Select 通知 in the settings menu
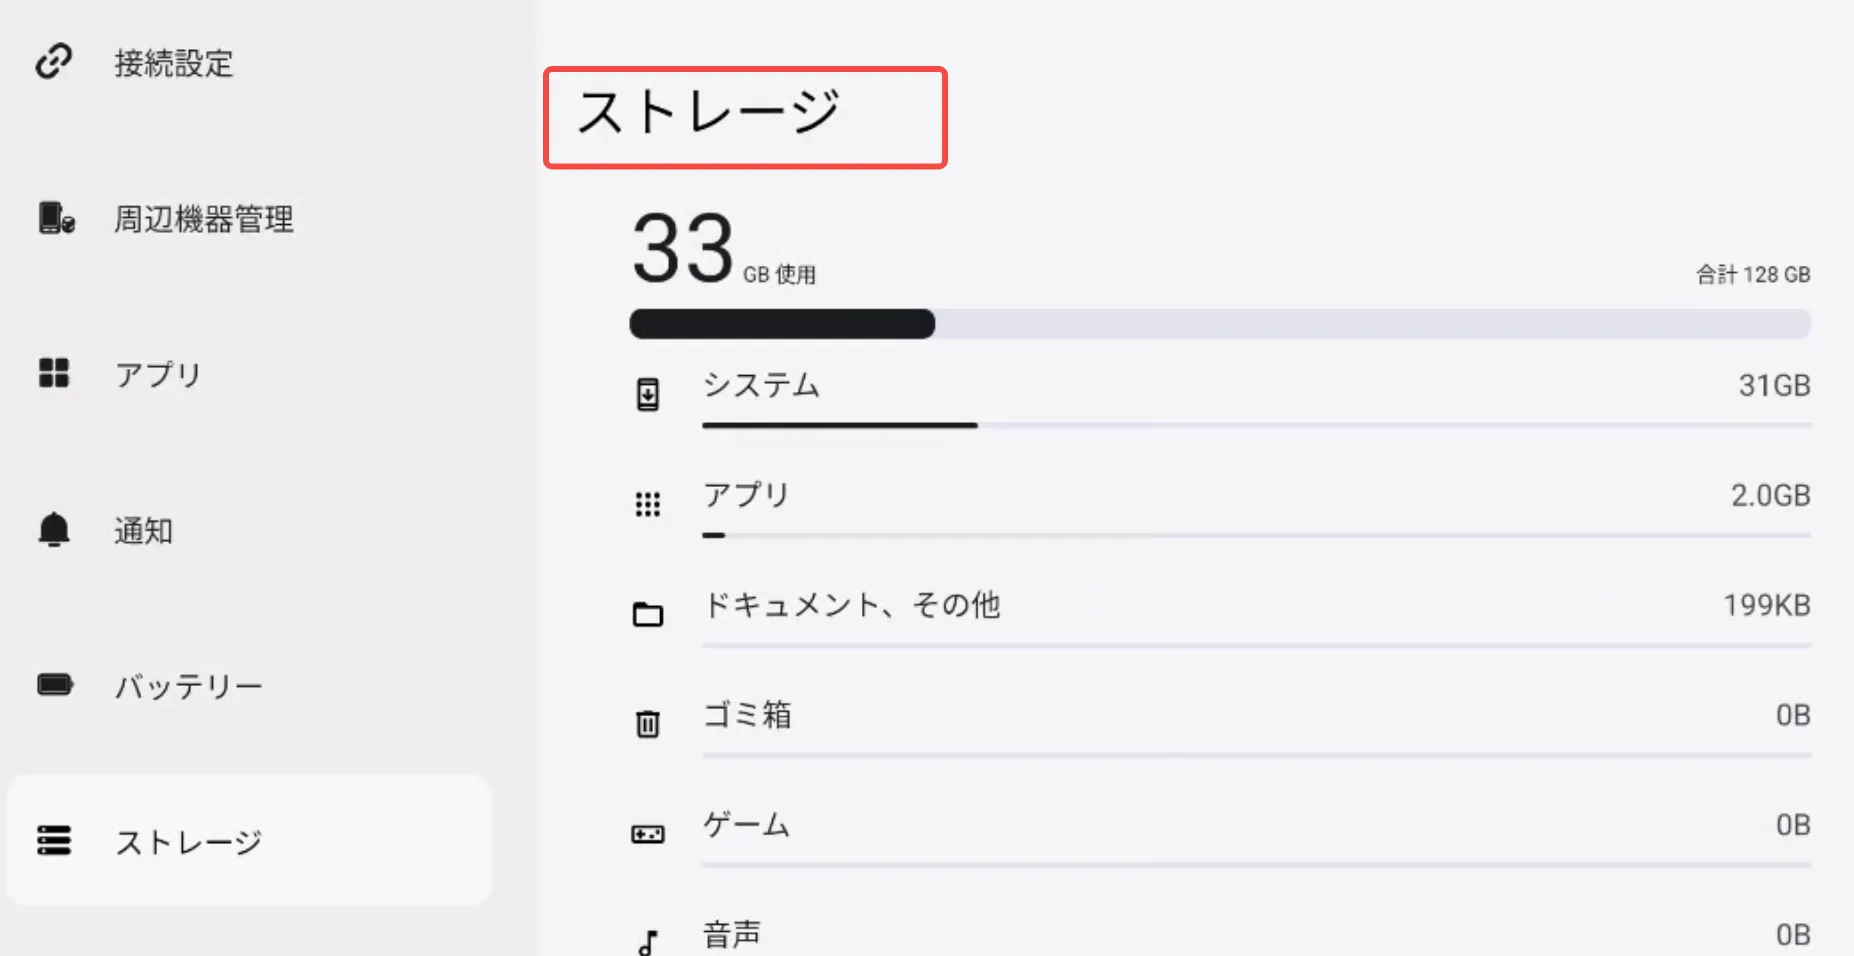 coord(144,531)
